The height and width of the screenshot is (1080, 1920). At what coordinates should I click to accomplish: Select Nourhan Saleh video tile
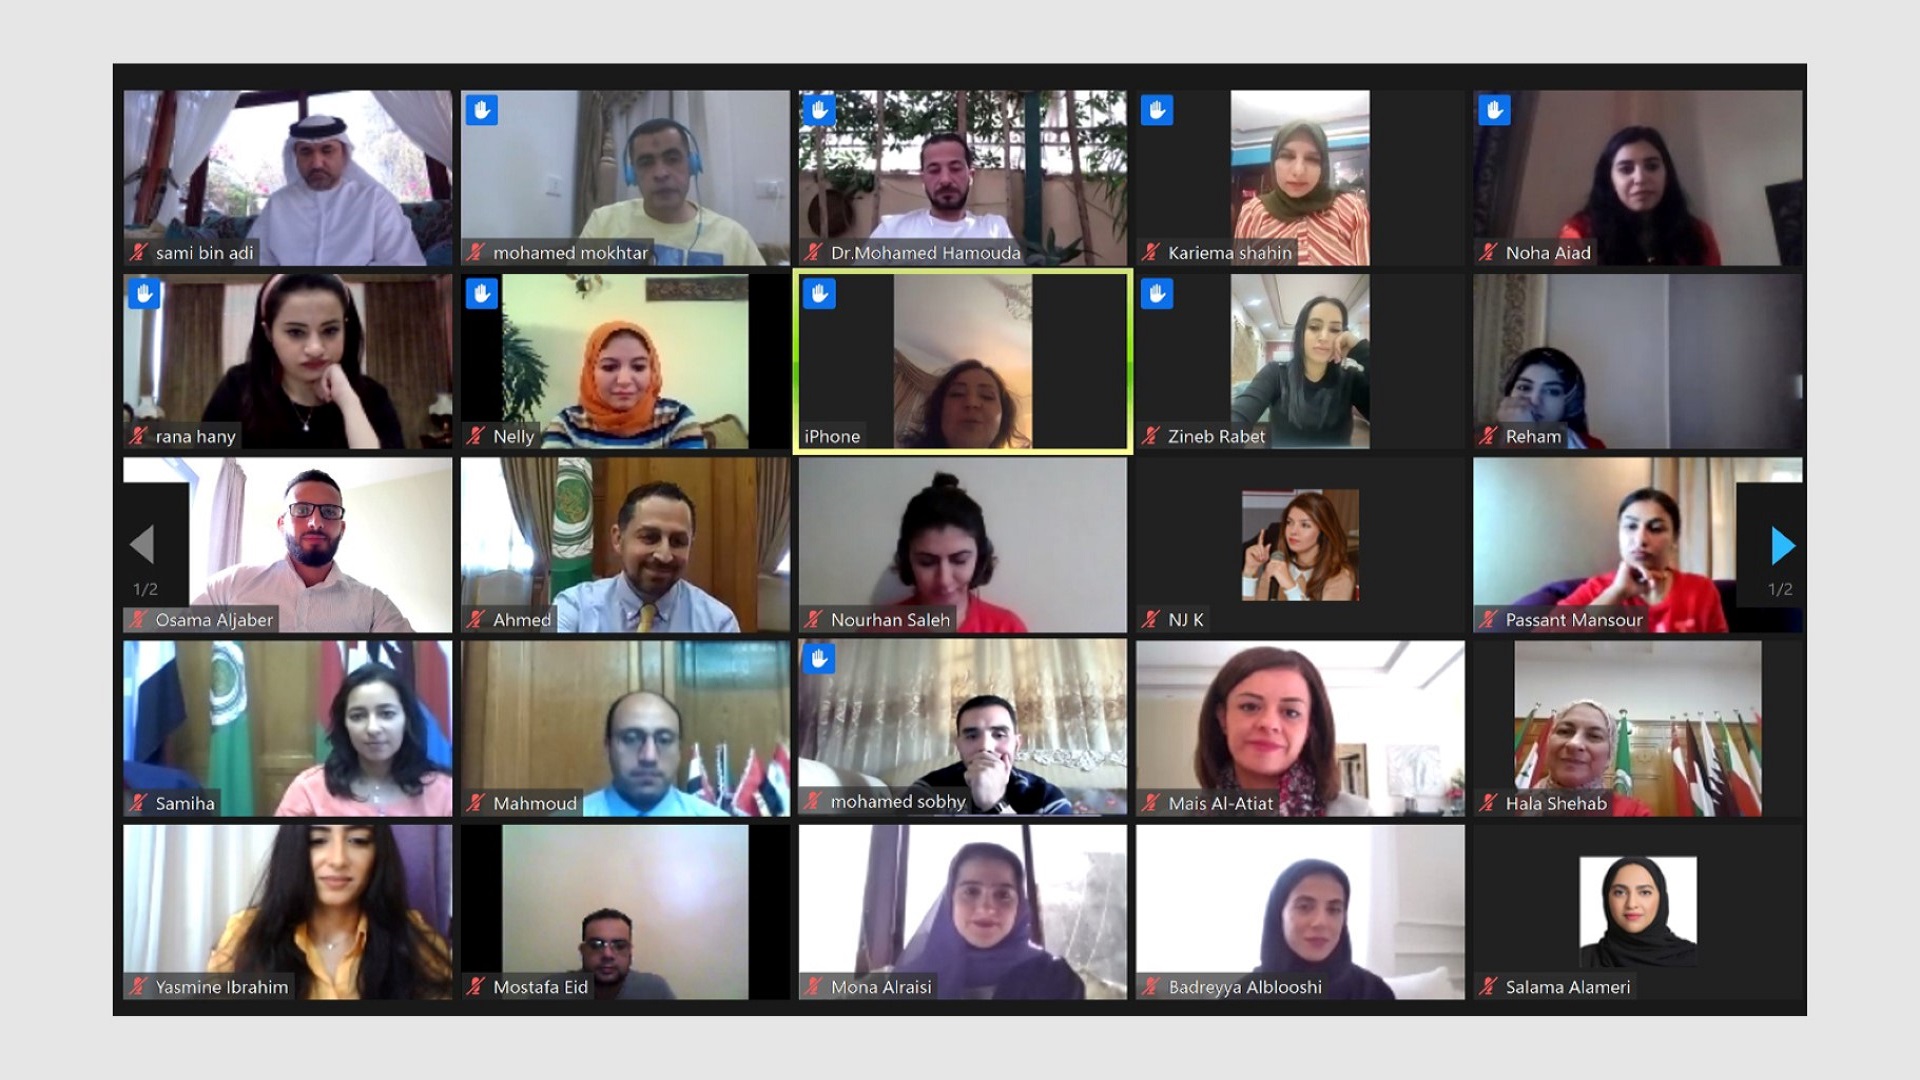coord(959,545)
